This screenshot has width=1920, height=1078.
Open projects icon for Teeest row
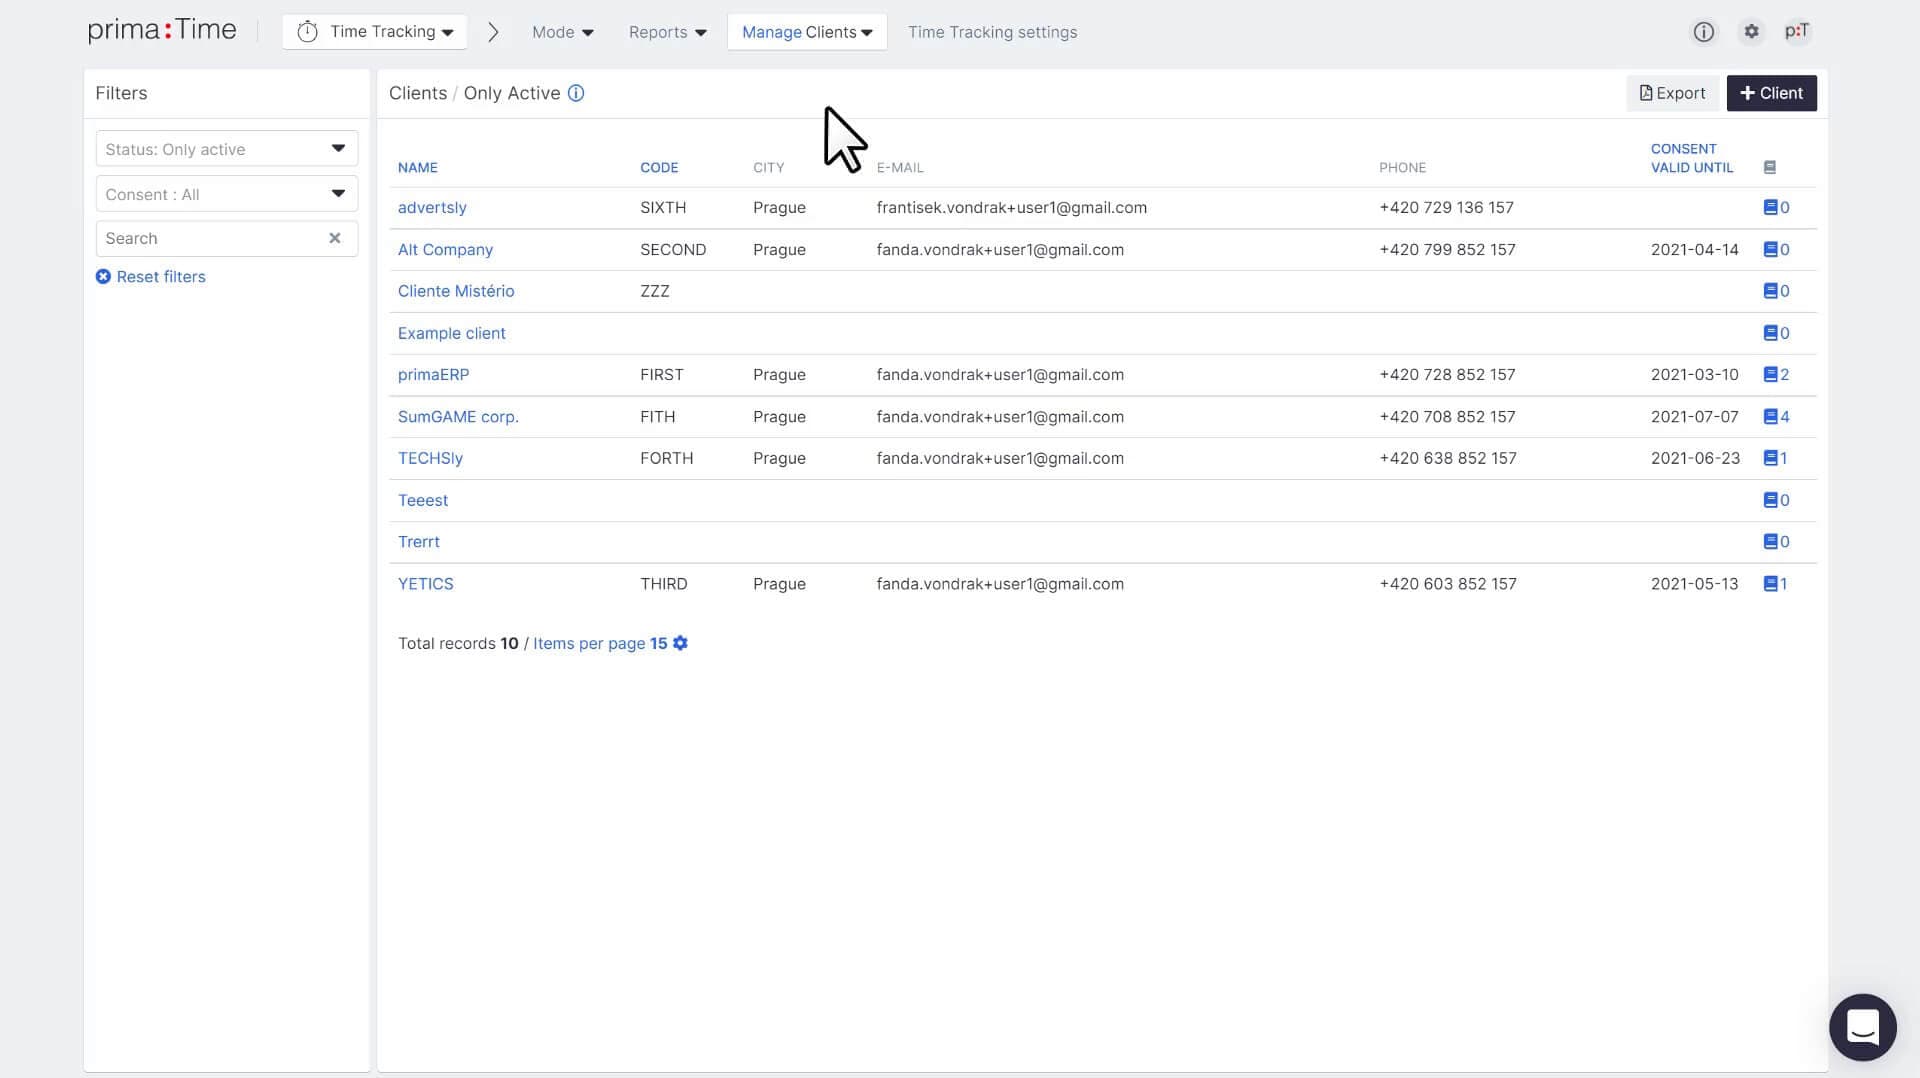tap(1776, 500)
